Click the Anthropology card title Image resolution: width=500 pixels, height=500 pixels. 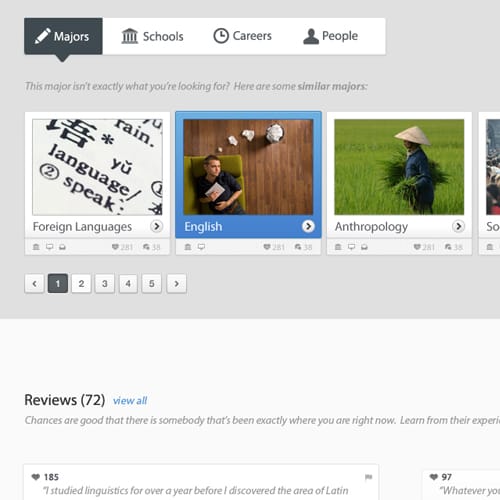coord(371,227)
